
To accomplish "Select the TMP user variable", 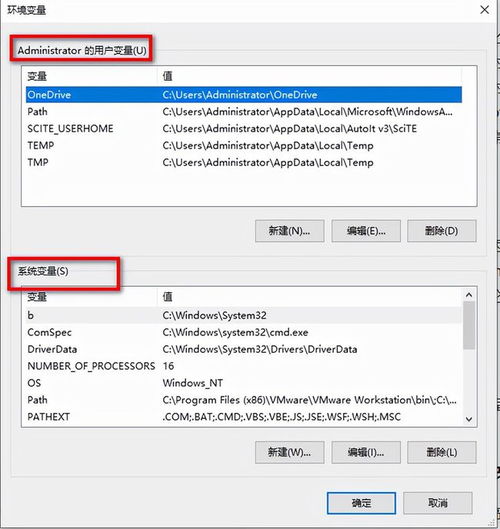I will (x=244, y=162).
